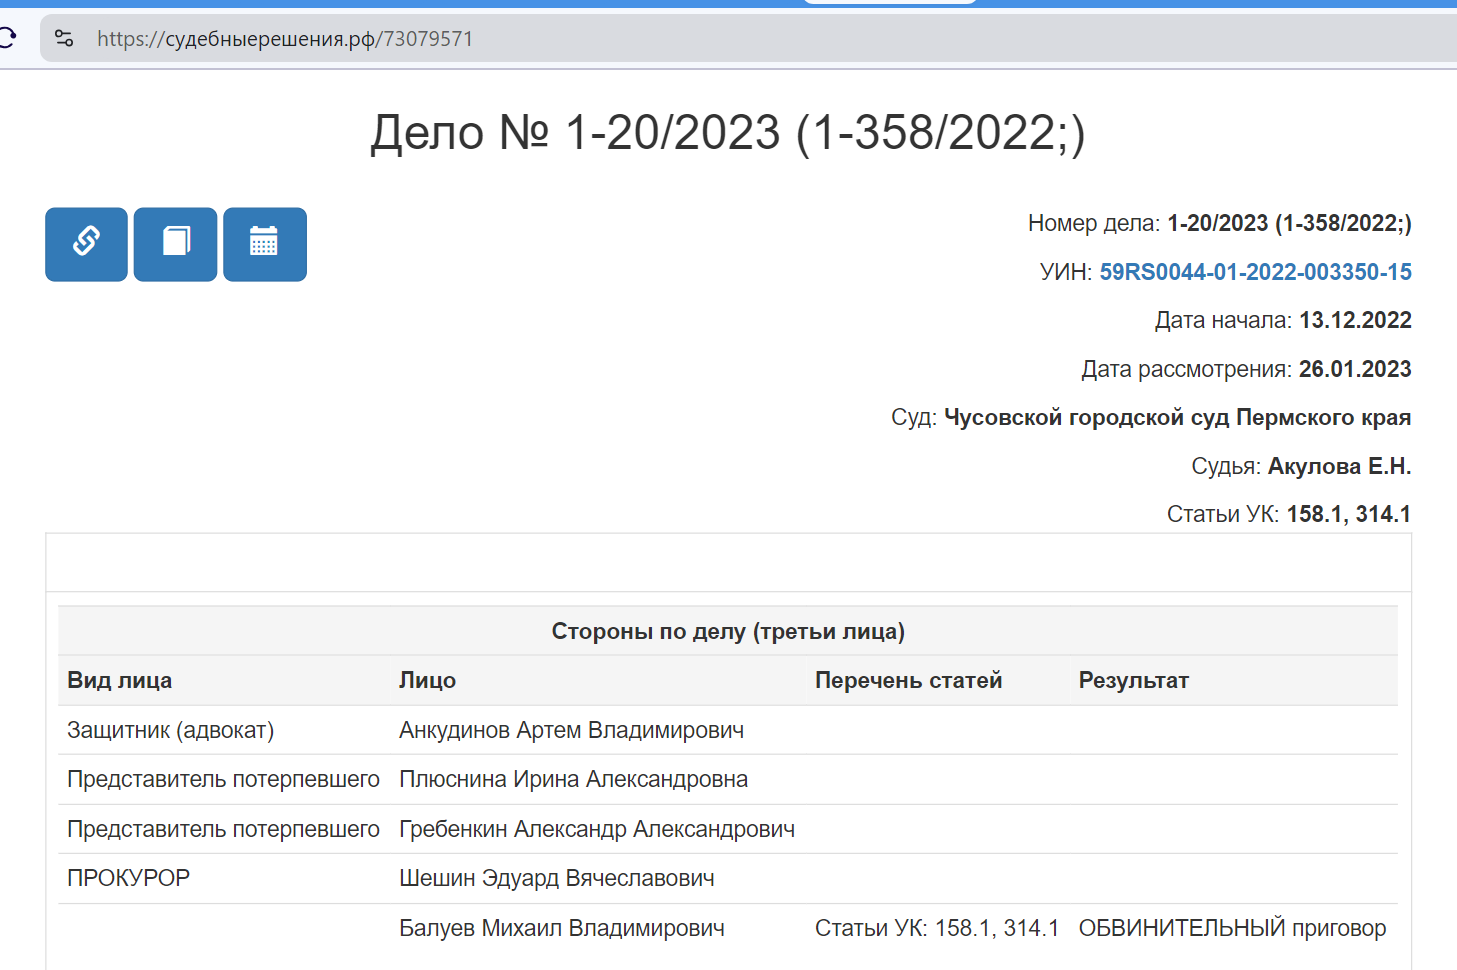Screen dimensions: 1457x970
Task: Click the Защитник (адвокат) cell
Action: pos(170,730)
